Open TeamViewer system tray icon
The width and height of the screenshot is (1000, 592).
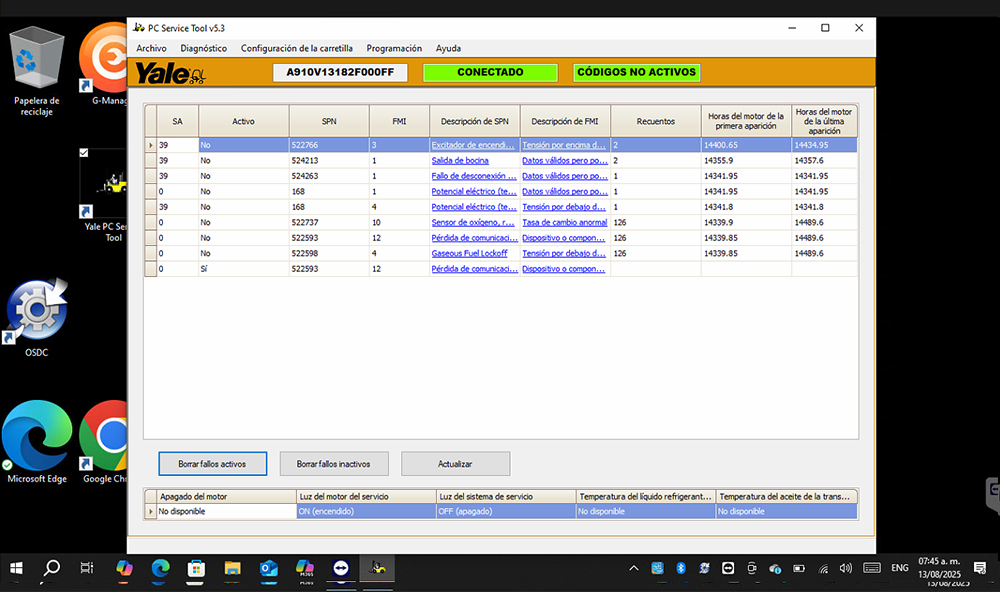[x=728, y=568]
